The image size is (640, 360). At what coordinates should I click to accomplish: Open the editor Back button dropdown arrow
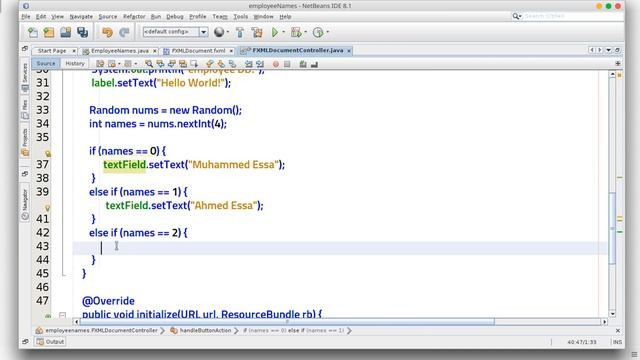click(119, 64)
